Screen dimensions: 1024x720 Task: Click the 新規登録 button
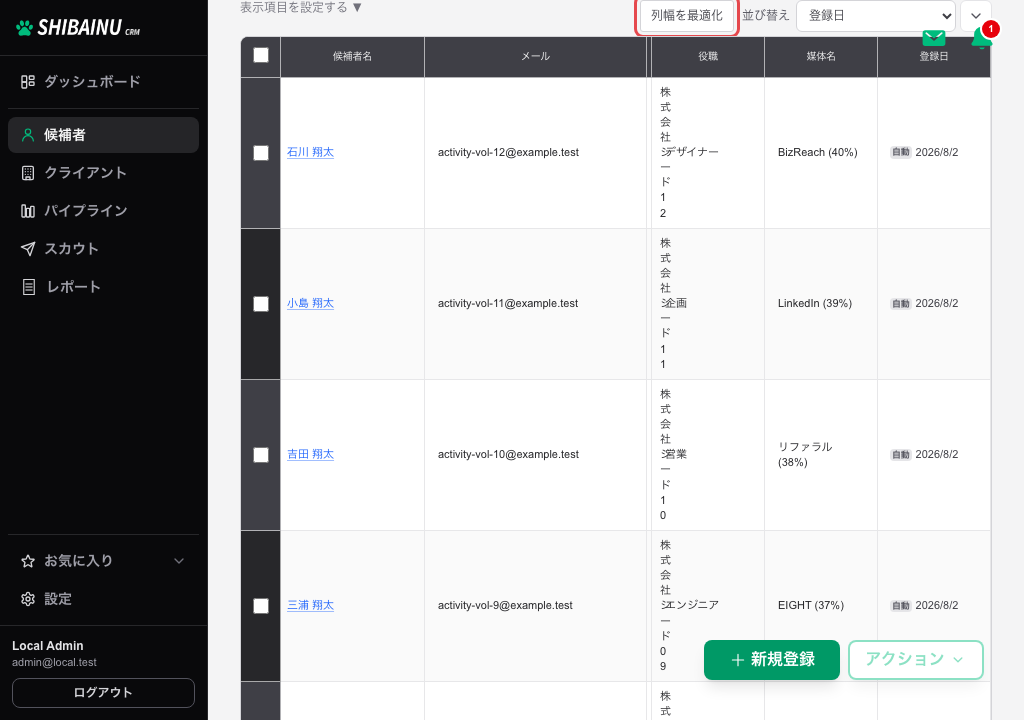tap(772, 660)
